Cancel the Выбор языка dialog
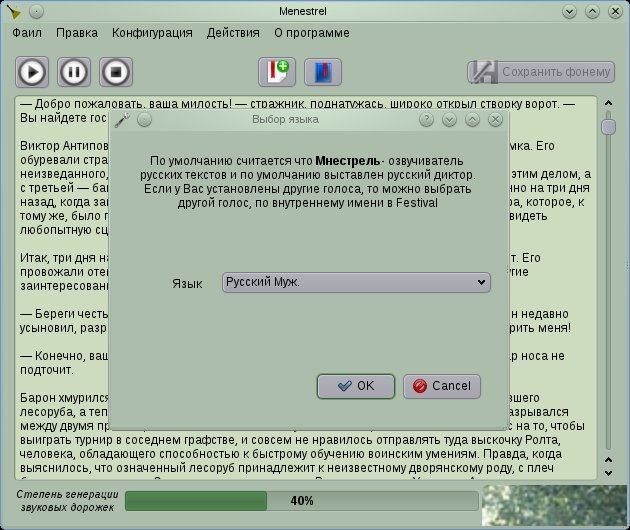The height and width of the screenshot is (530, 630). click(442, 386)
